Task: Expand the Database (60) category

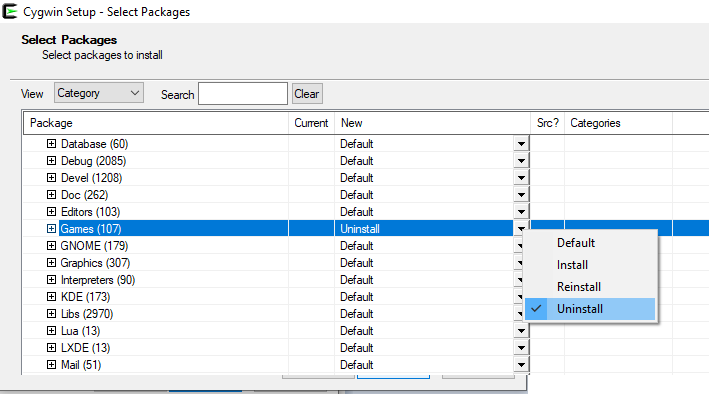Action: pyautogui.click(x=52, y=143)
